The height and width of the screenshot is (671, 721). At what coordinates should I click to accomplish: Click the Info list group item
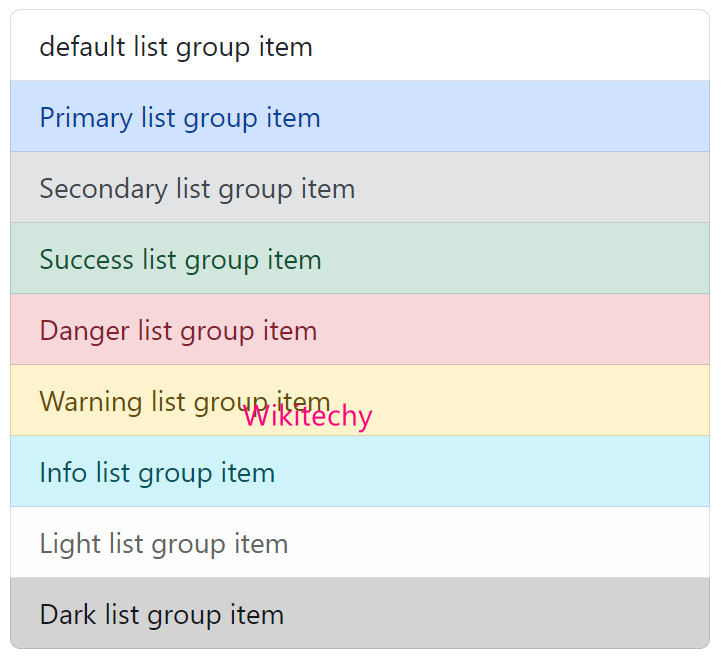[x=157, y=473]
